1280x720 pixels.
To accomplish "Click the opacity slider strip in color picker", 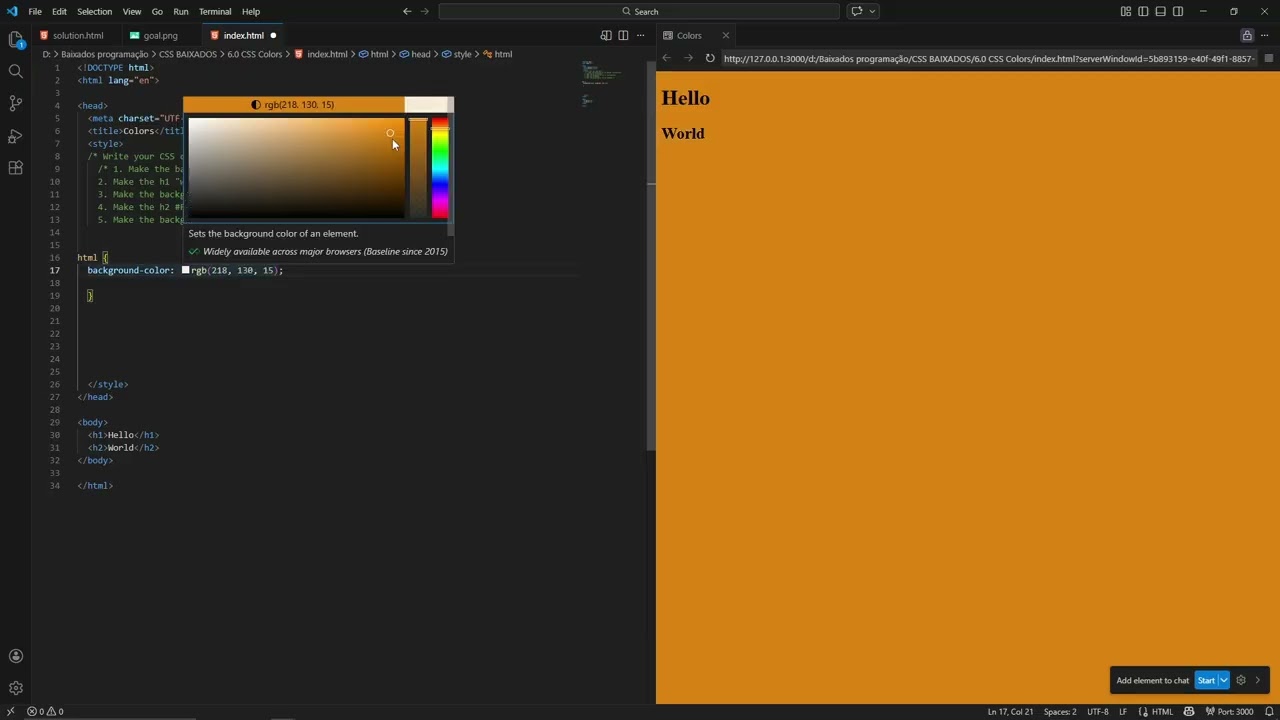I will pos(418,168).
